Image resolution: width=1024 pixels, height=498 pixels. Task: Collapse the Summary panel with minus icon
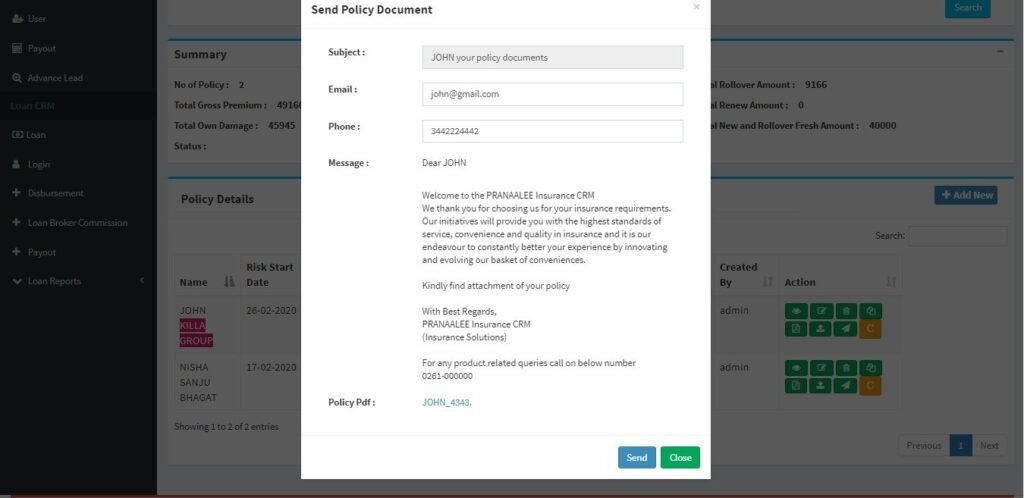(x=1000, y=50)
